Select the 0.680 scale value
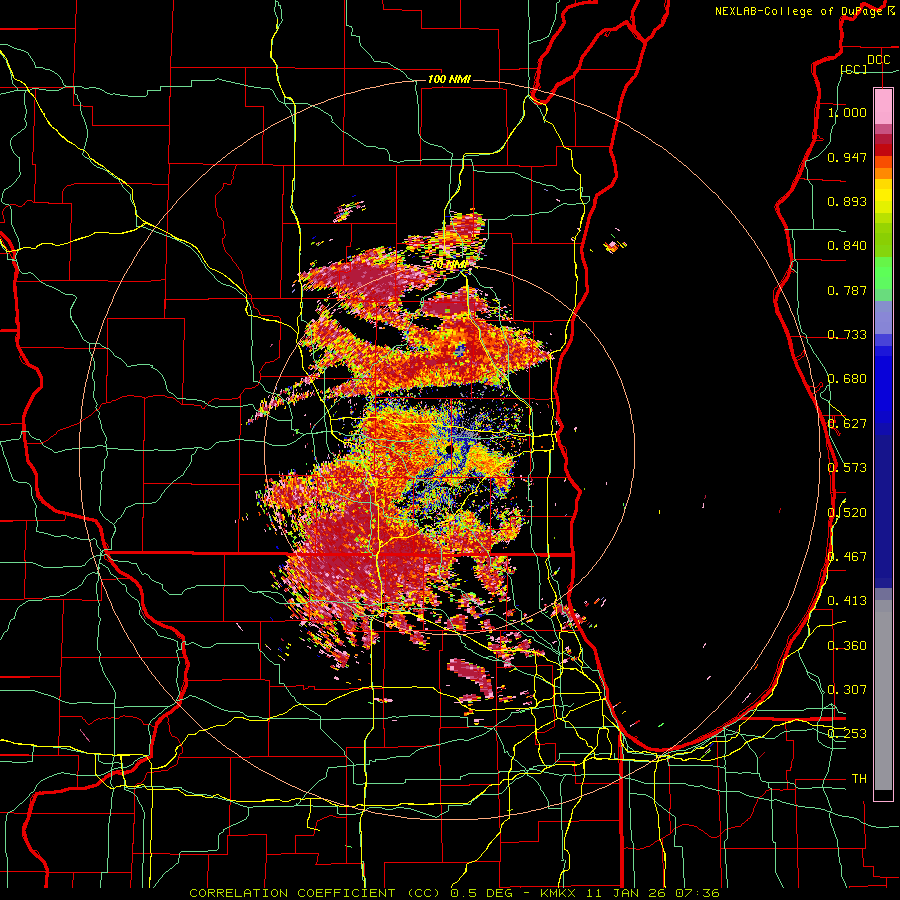 [x=847, y=379]
